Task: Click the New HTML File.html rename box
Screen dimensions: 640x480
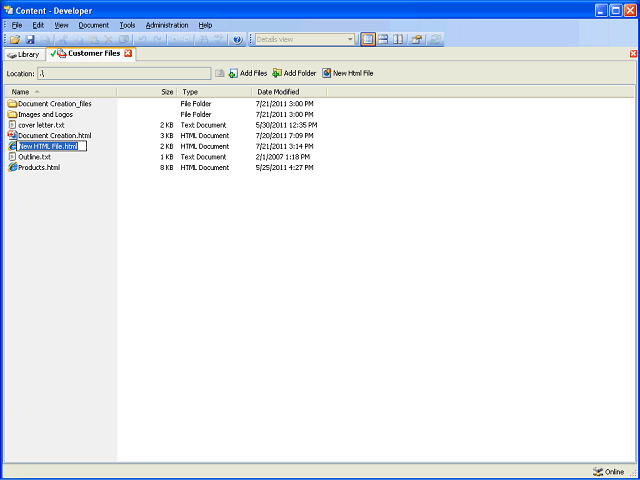Action: point(52,146)
